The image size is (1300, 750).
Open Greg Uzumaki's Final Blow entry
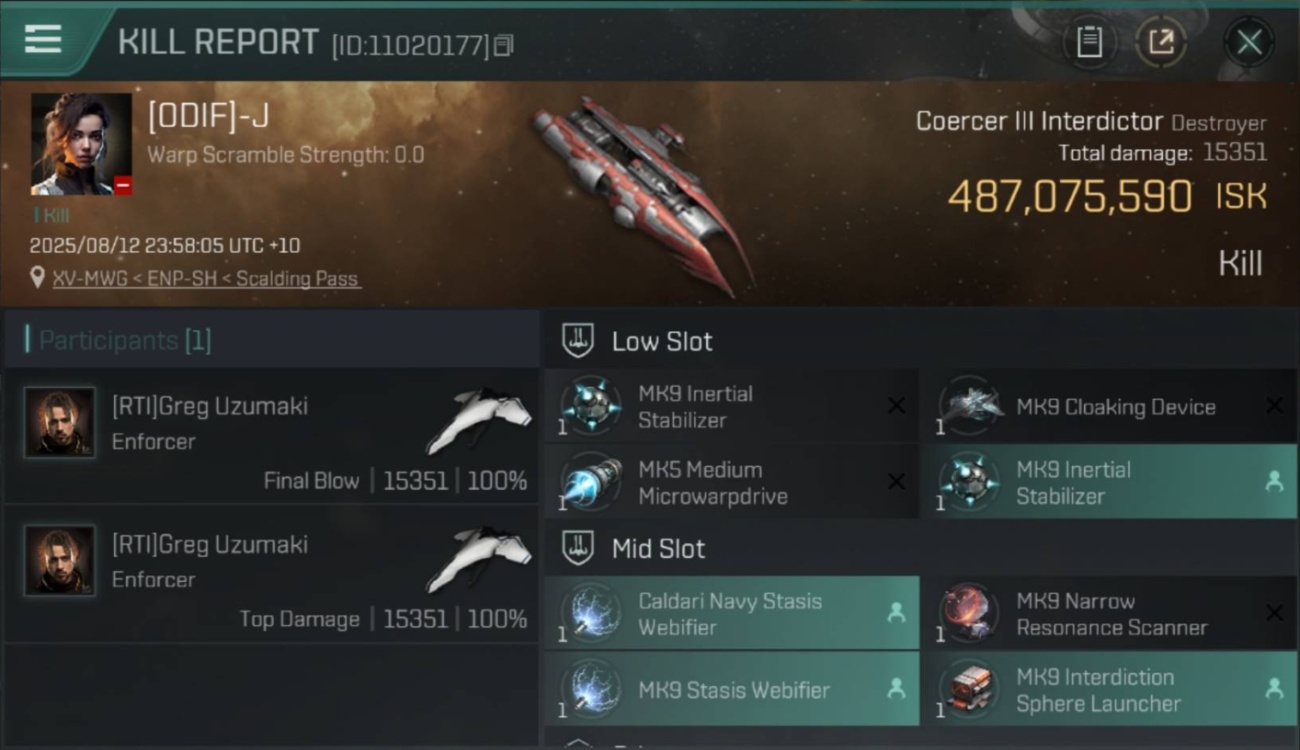272,435
